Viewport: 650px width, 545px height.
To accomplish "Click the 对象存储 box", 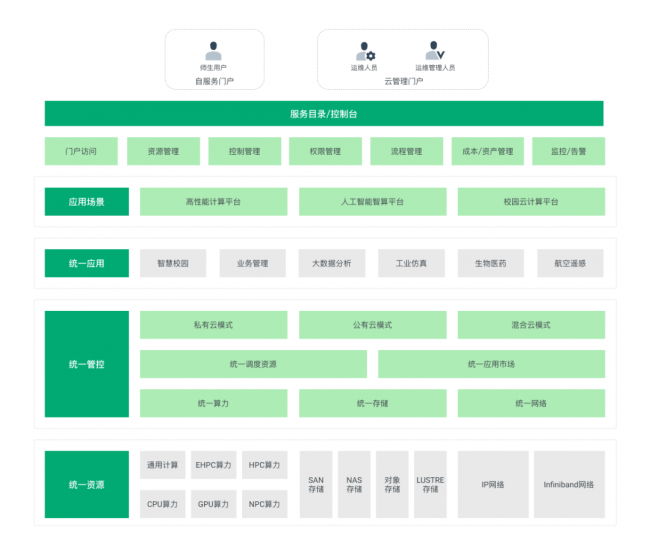I will 392,484.
